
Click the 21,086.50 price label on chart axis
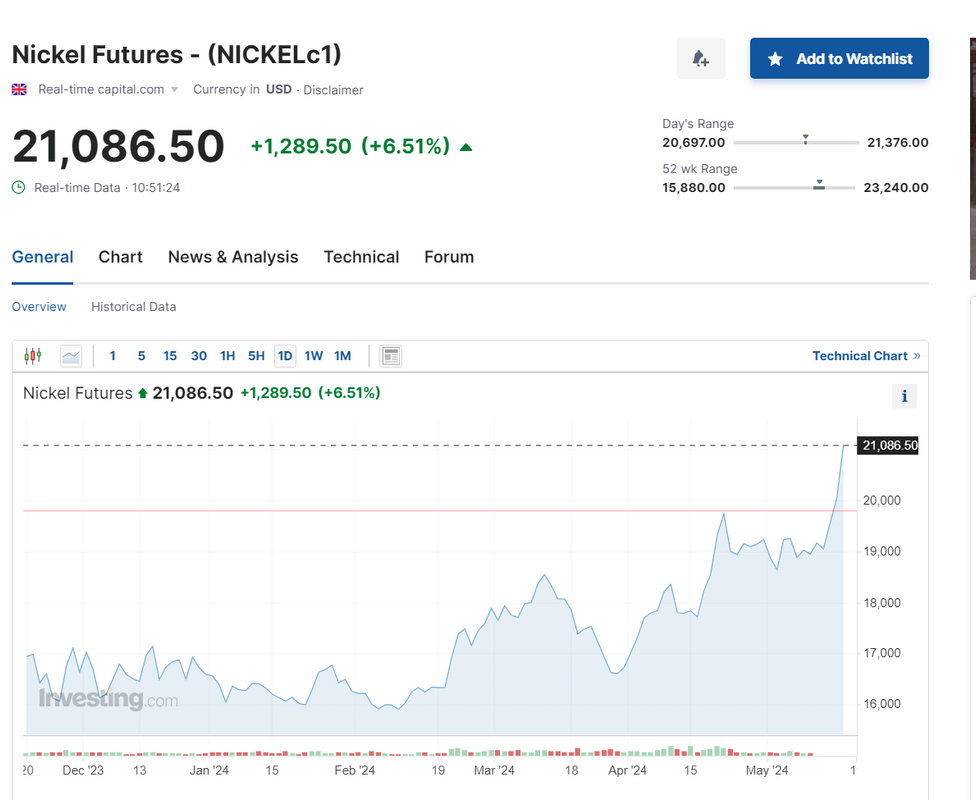point(889,445)
